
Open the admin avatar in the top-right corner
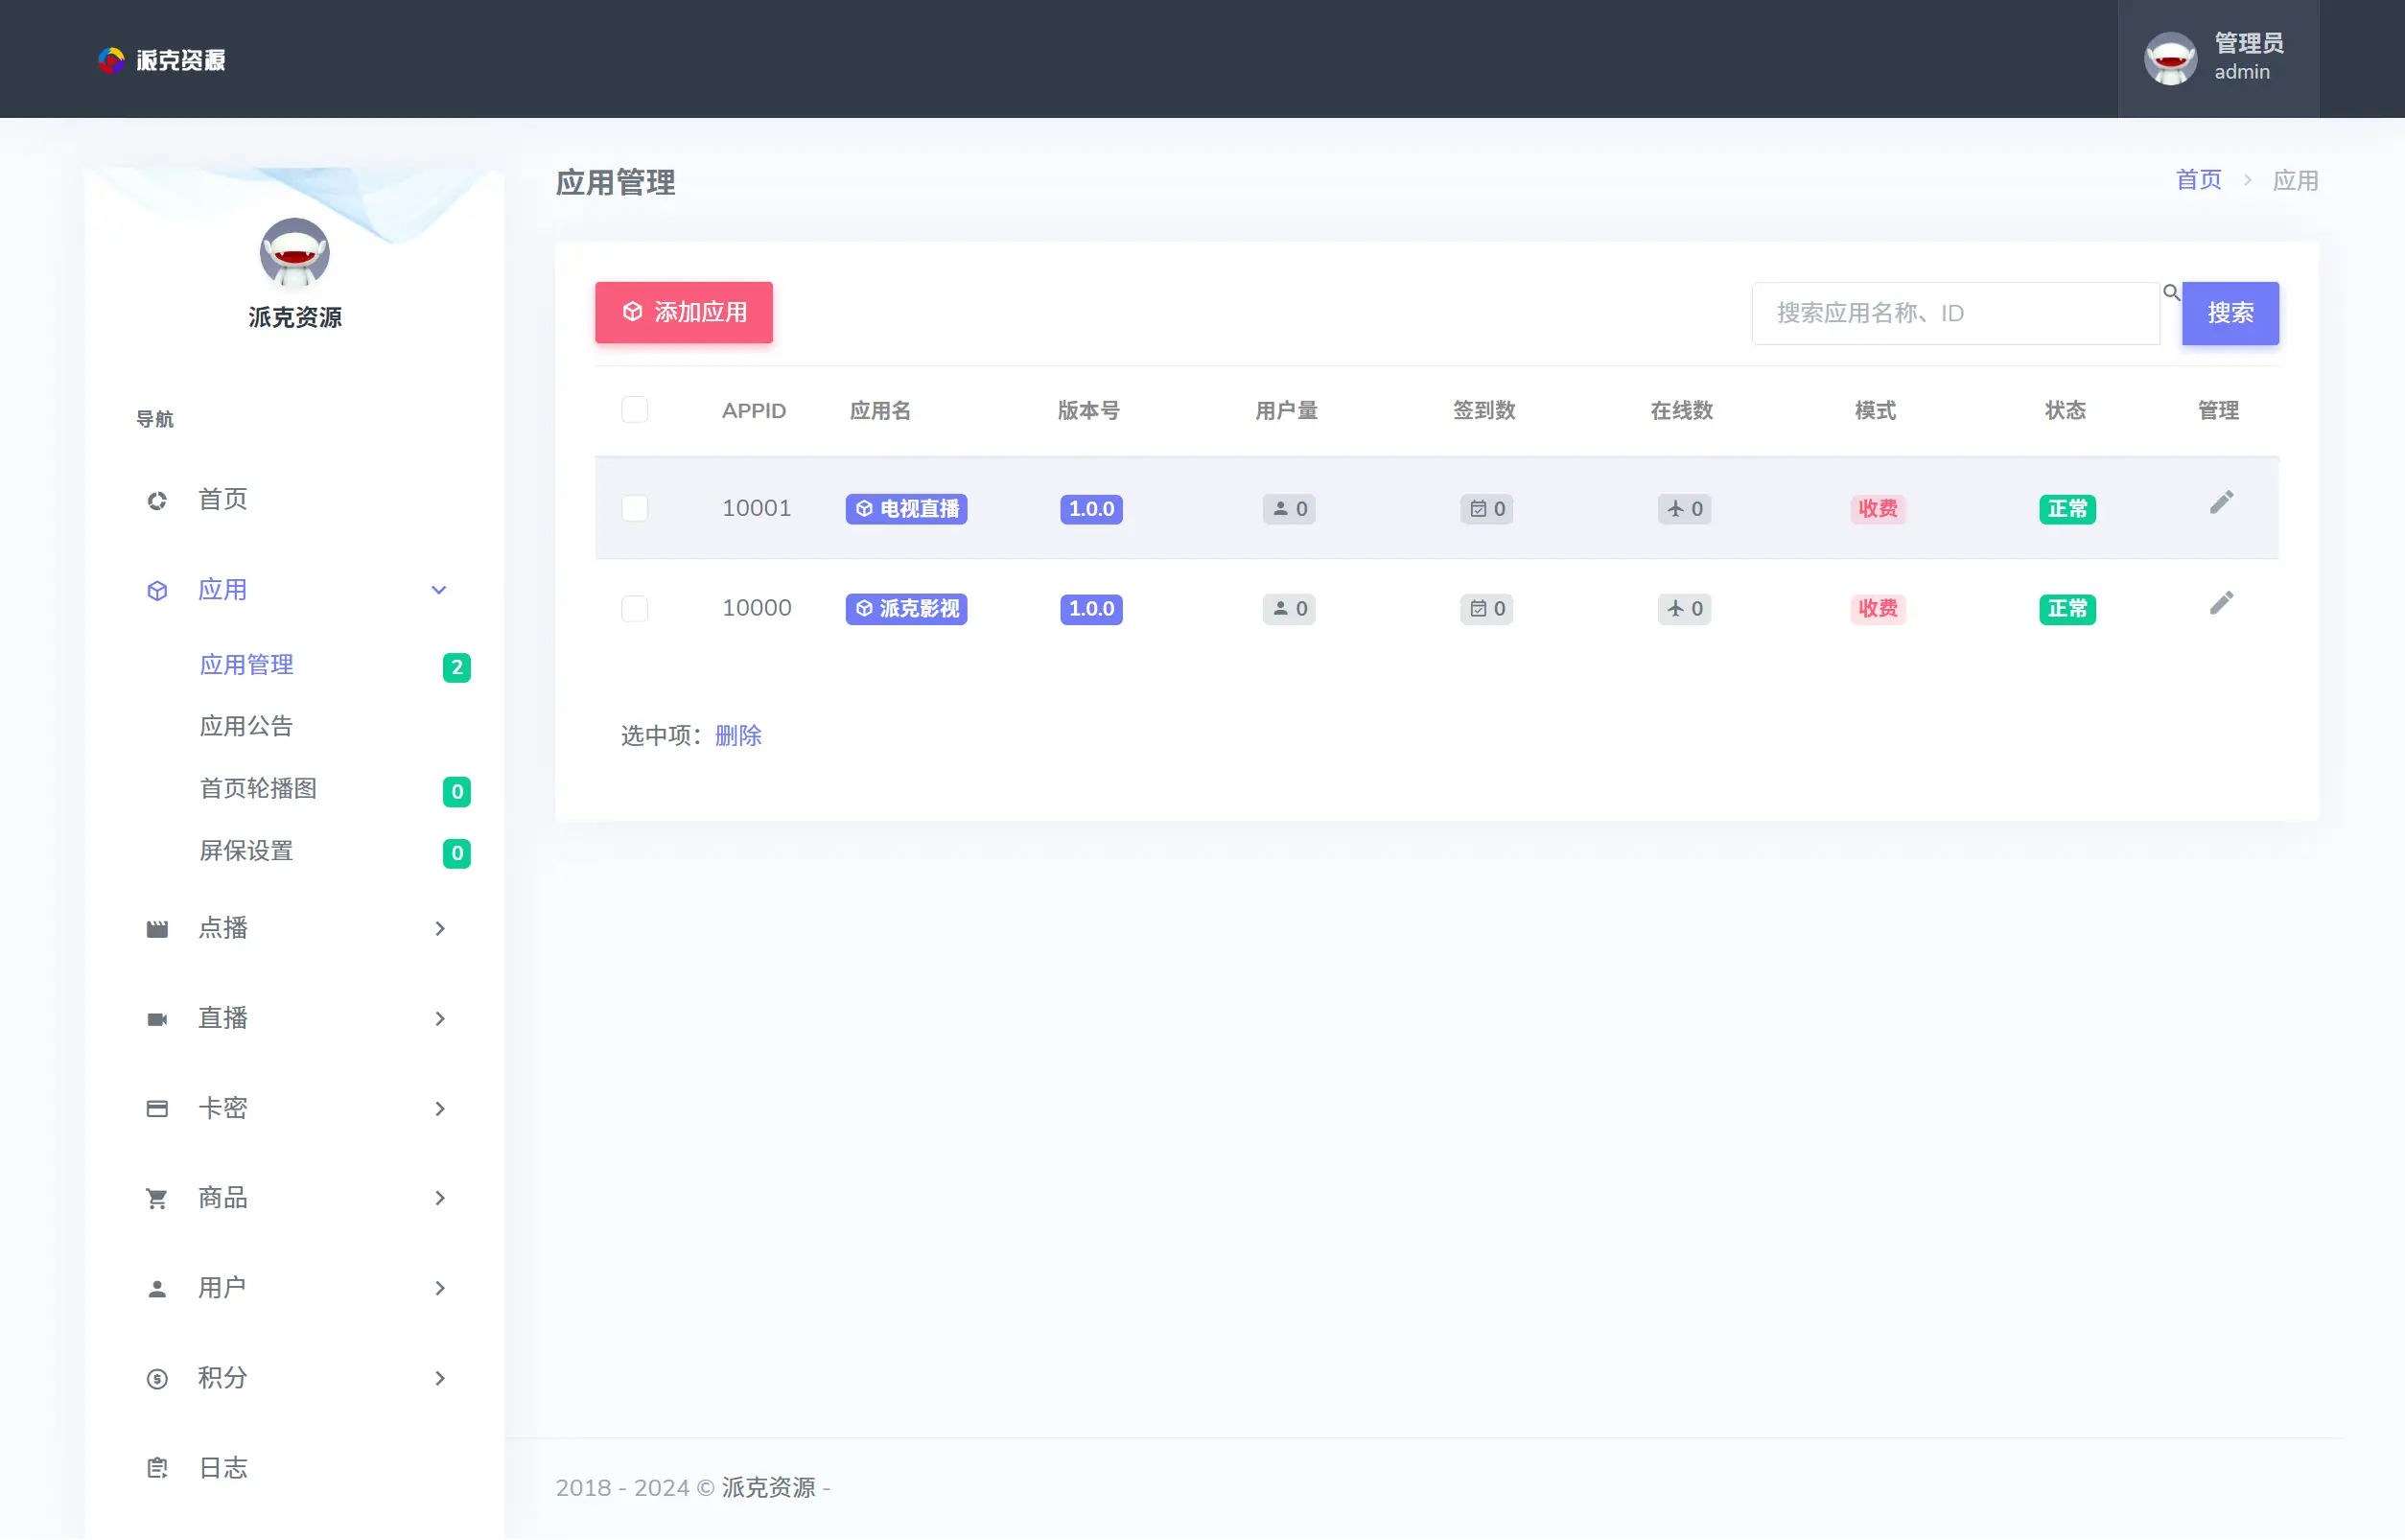point(2170,58)
